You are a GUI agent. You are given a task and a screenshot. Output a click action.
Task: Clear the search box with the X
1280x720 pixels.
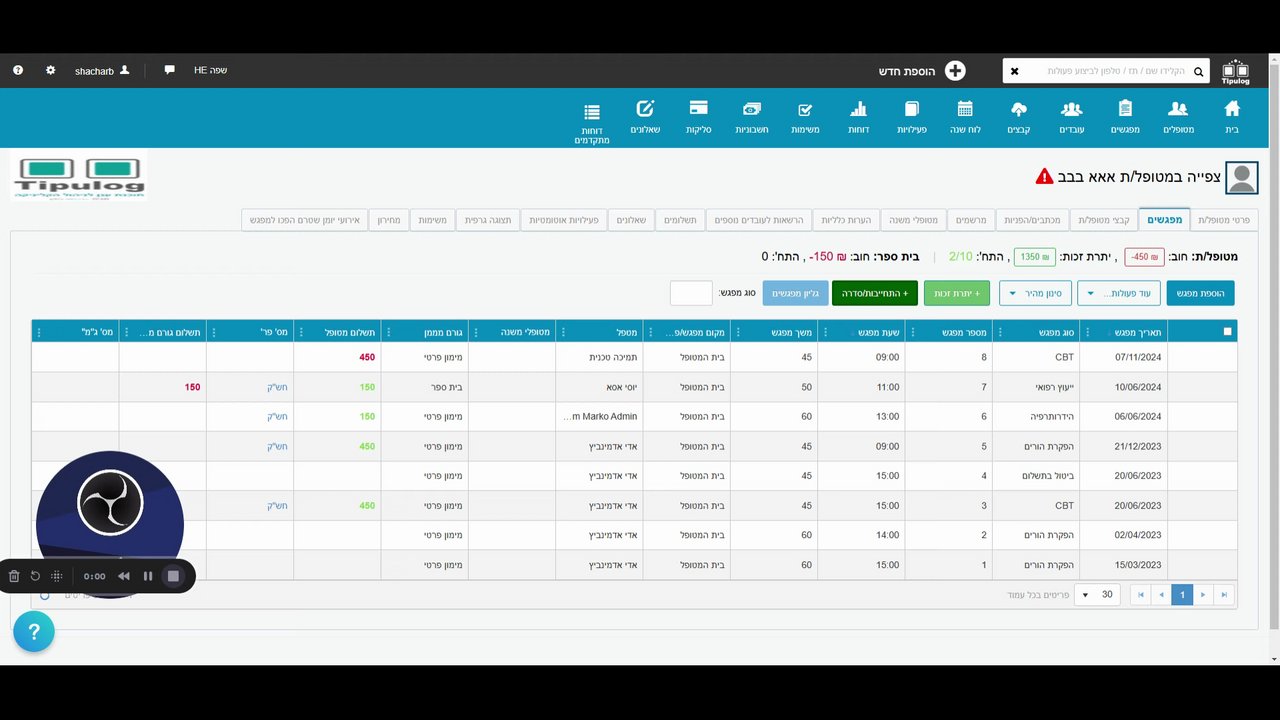pos(1014,72)
